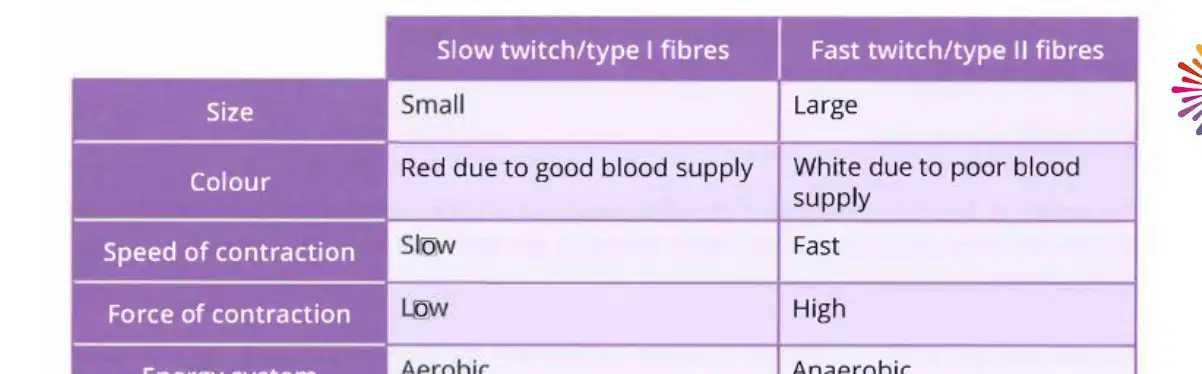The width and height of the screenshot is (1202, 374).
Task: Click the empty top-left corner above Size
Action: pos(229,48)
